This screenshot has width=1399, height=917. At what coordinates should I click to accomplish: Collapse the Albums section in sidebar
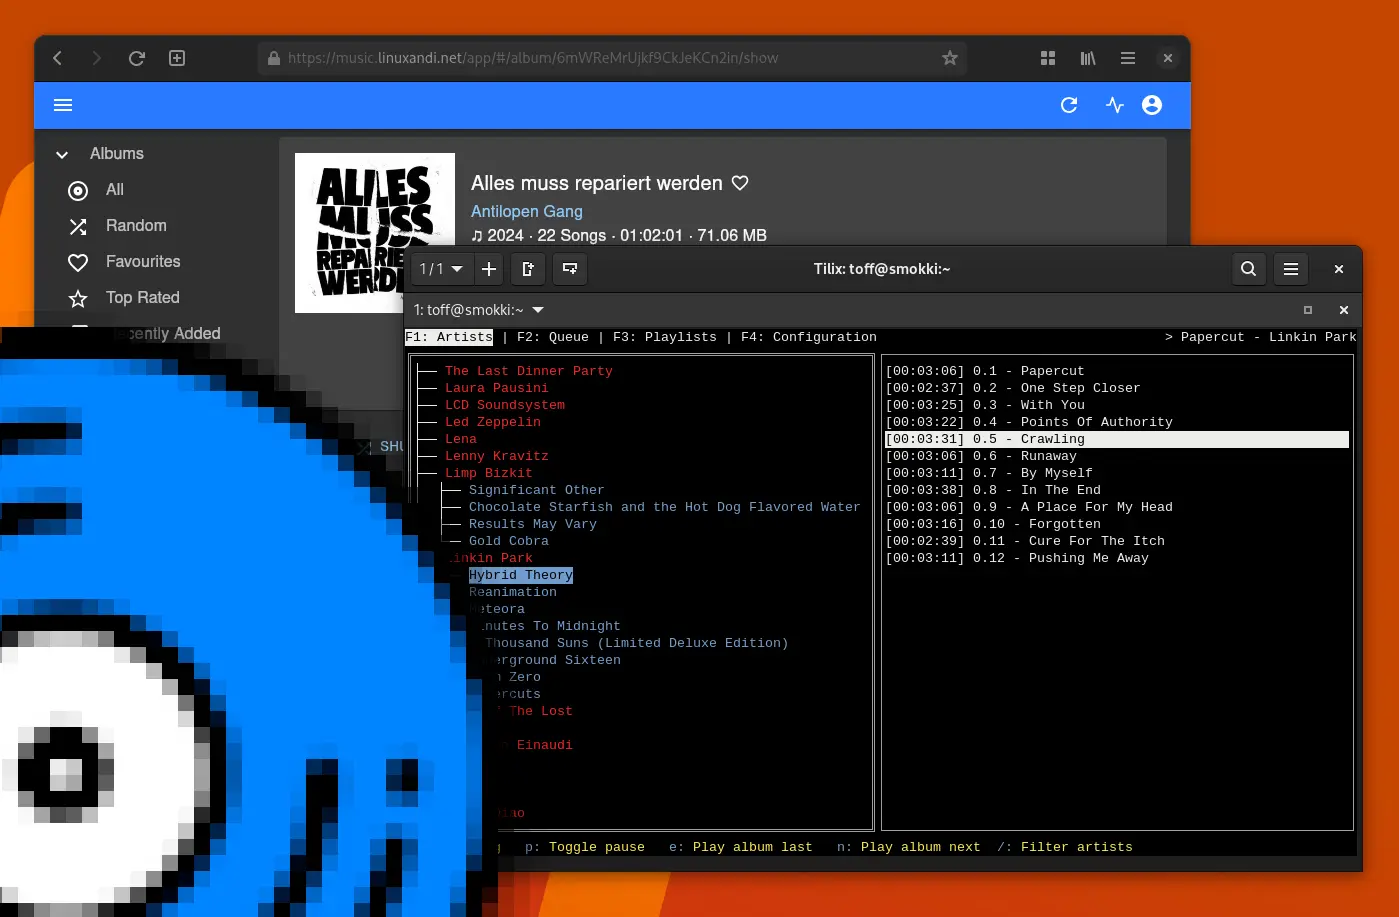pos(62,154)
